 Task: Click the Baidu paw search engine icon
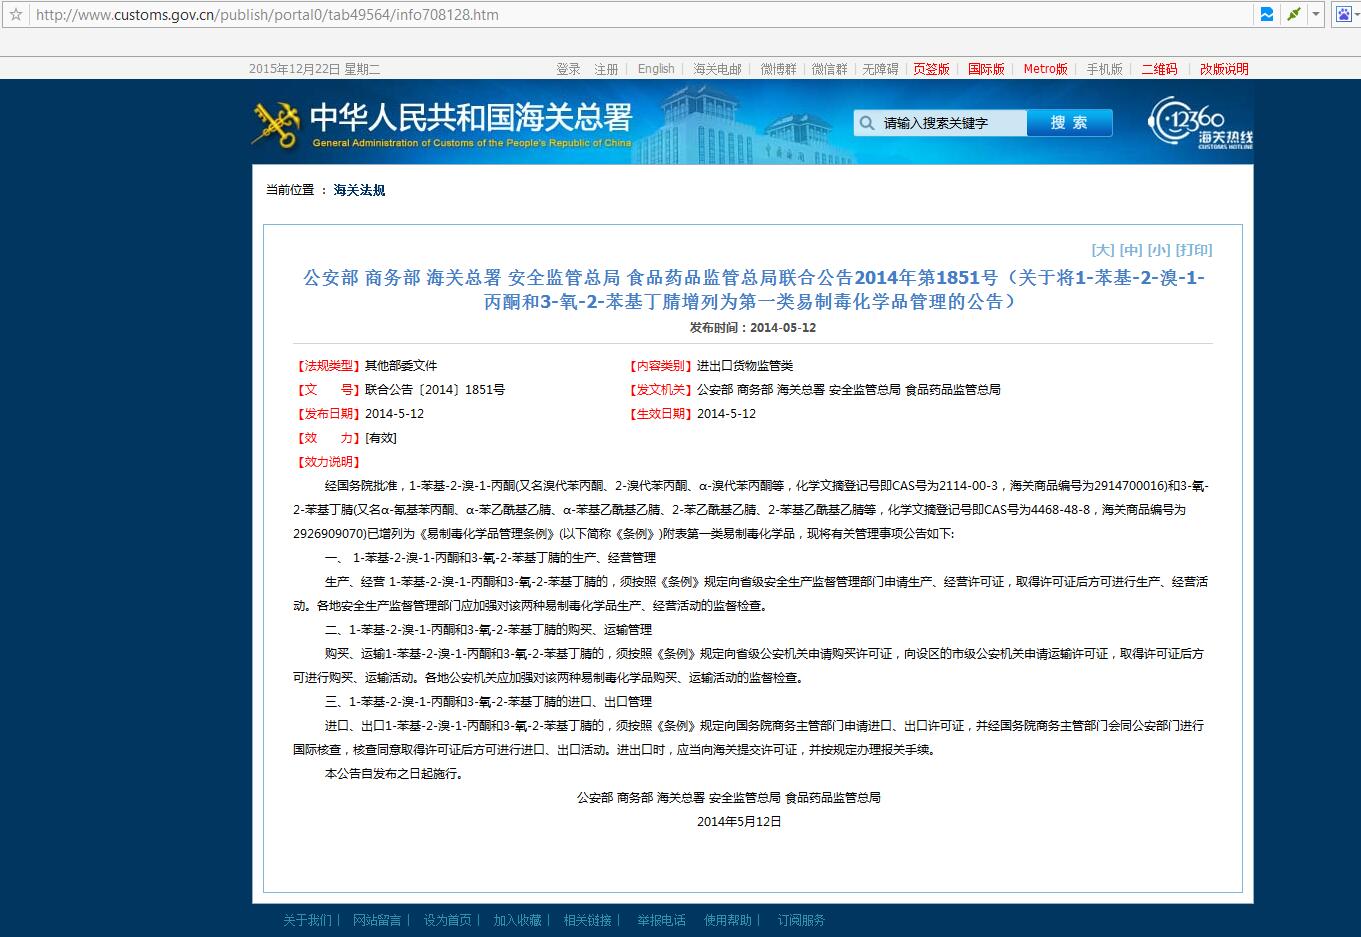1344,15
